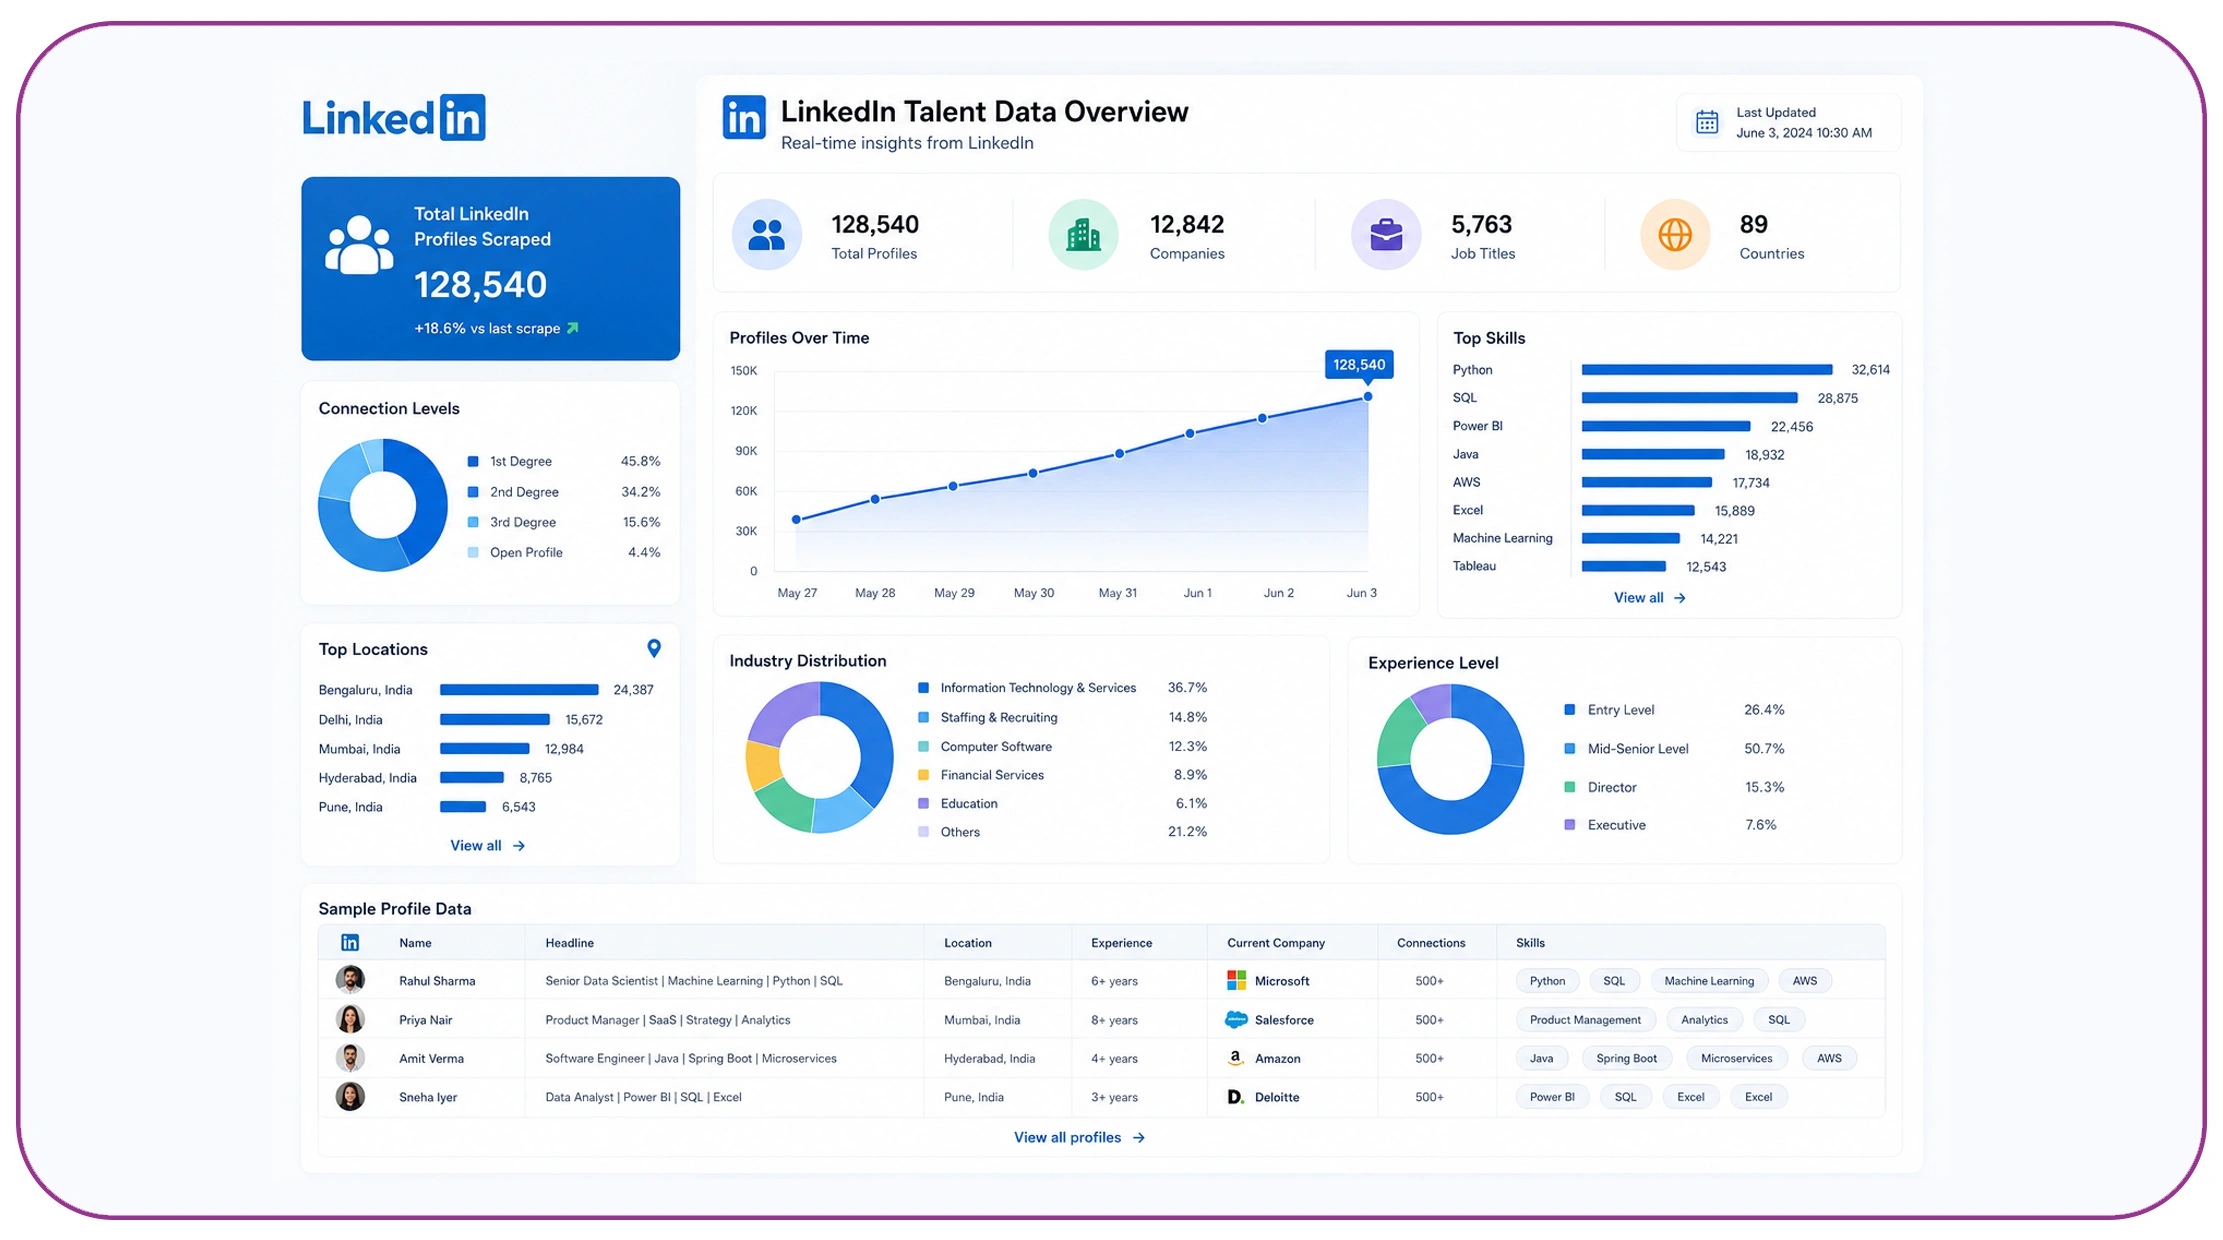This screenshot has width=2223, height=1240.
Task: Click the Product Management skill tag
Action: [1585, 1020]
